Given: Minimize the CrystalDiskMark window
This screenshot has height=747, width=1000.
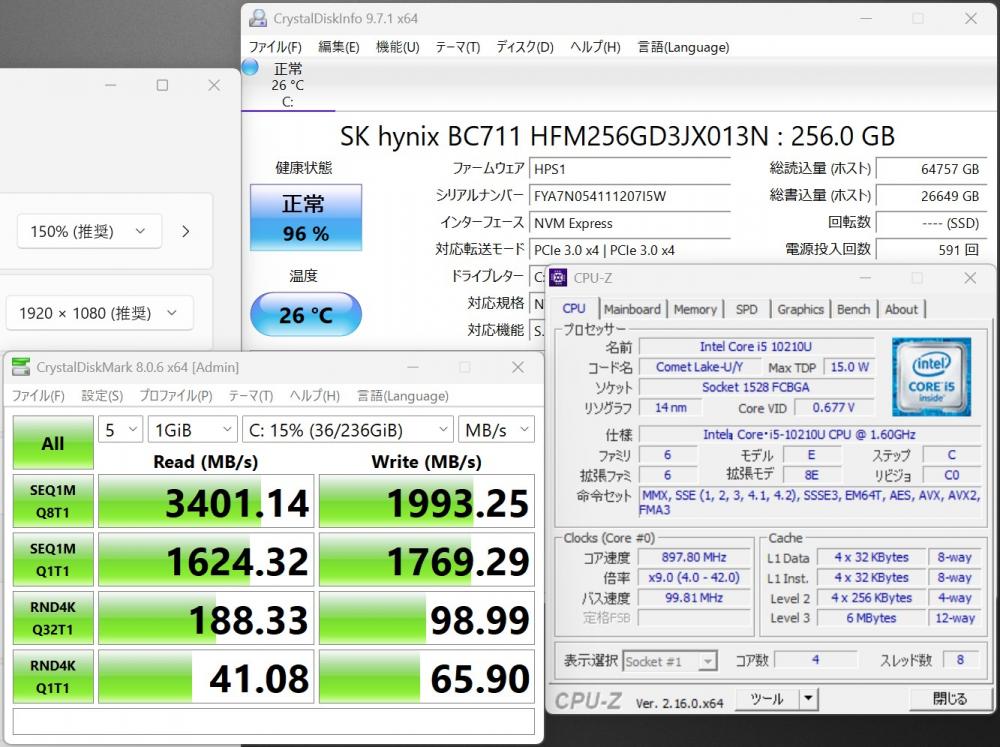Looking at the screenshot, I should [x=410, y=367].
